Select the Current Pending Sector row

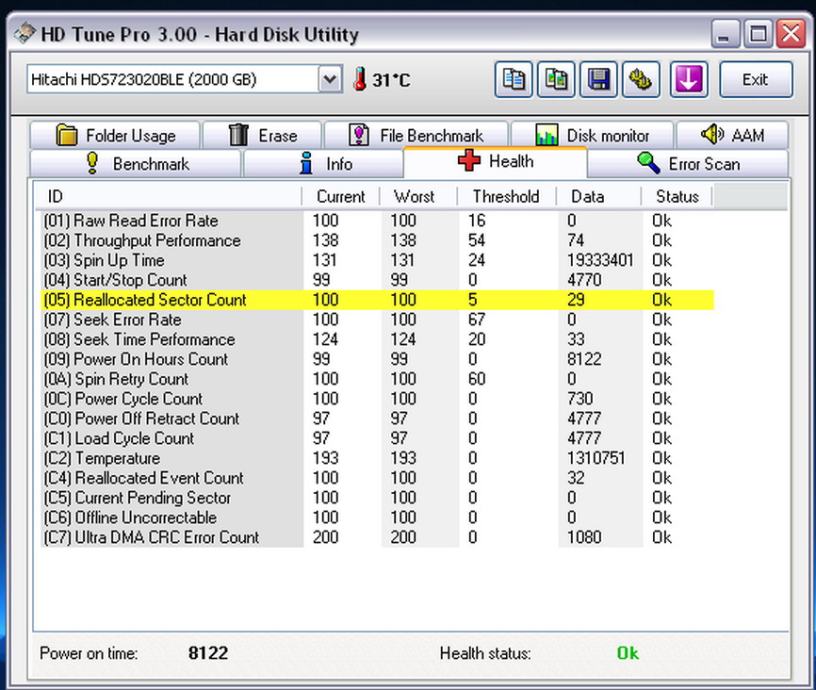[377, 497]
